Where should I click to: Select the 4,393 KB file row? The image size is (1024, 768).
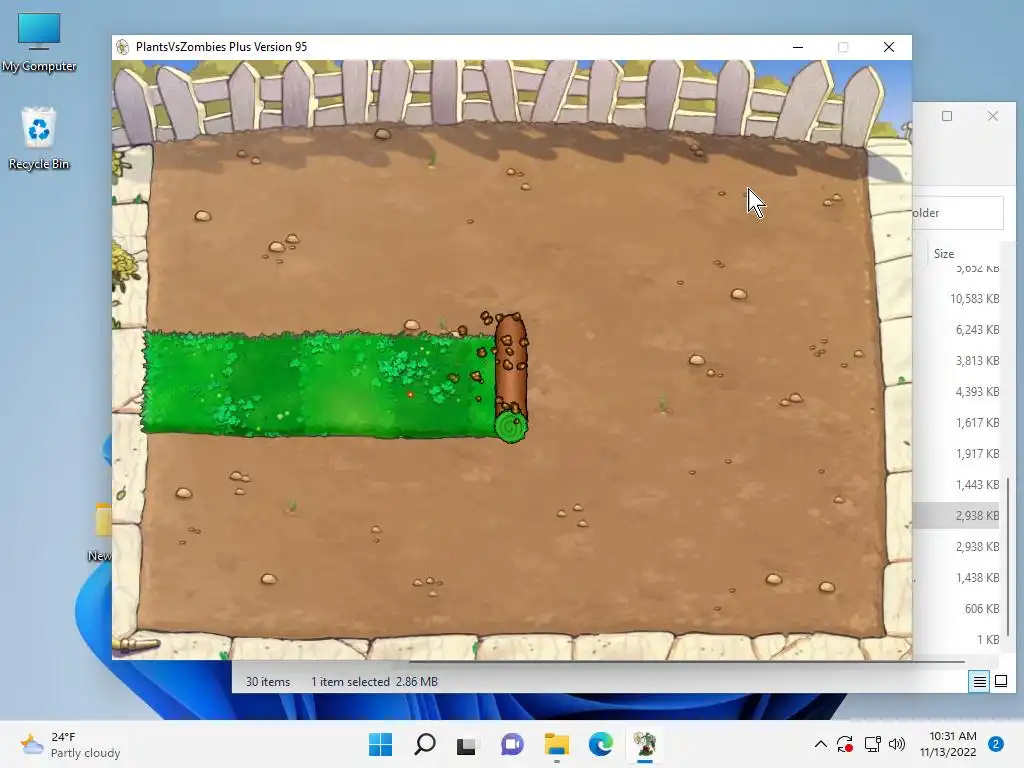point(956,392)
